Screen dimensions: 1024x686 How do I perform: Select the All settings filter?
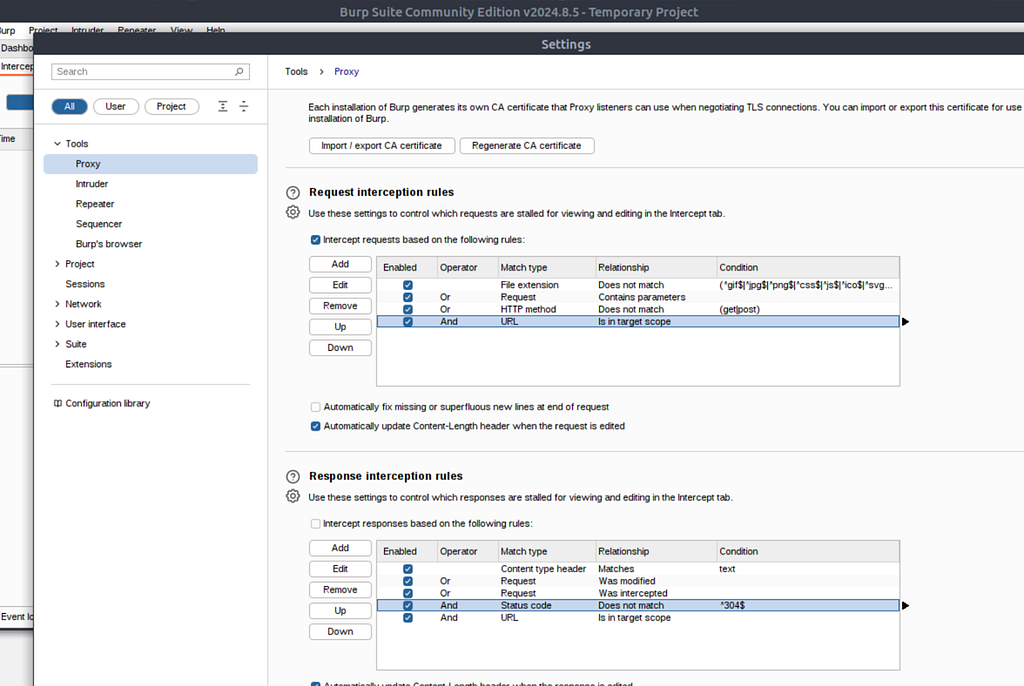pyautogui.click(x=69, y=106)
